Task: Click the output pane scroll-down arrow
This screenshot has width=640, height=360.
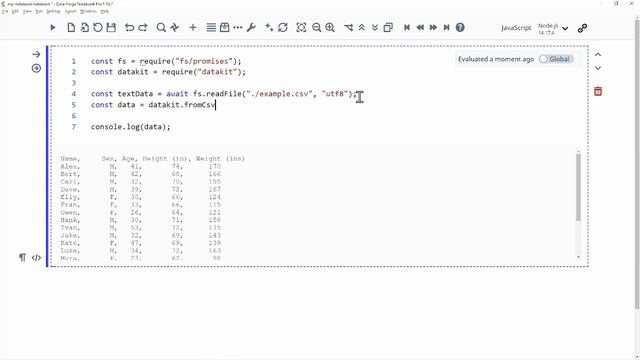Action: point(578,257)
